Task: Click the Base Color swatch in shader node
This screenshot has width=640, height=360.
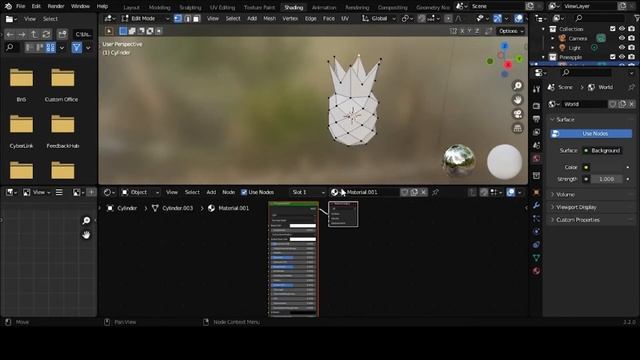Action: 302,225
